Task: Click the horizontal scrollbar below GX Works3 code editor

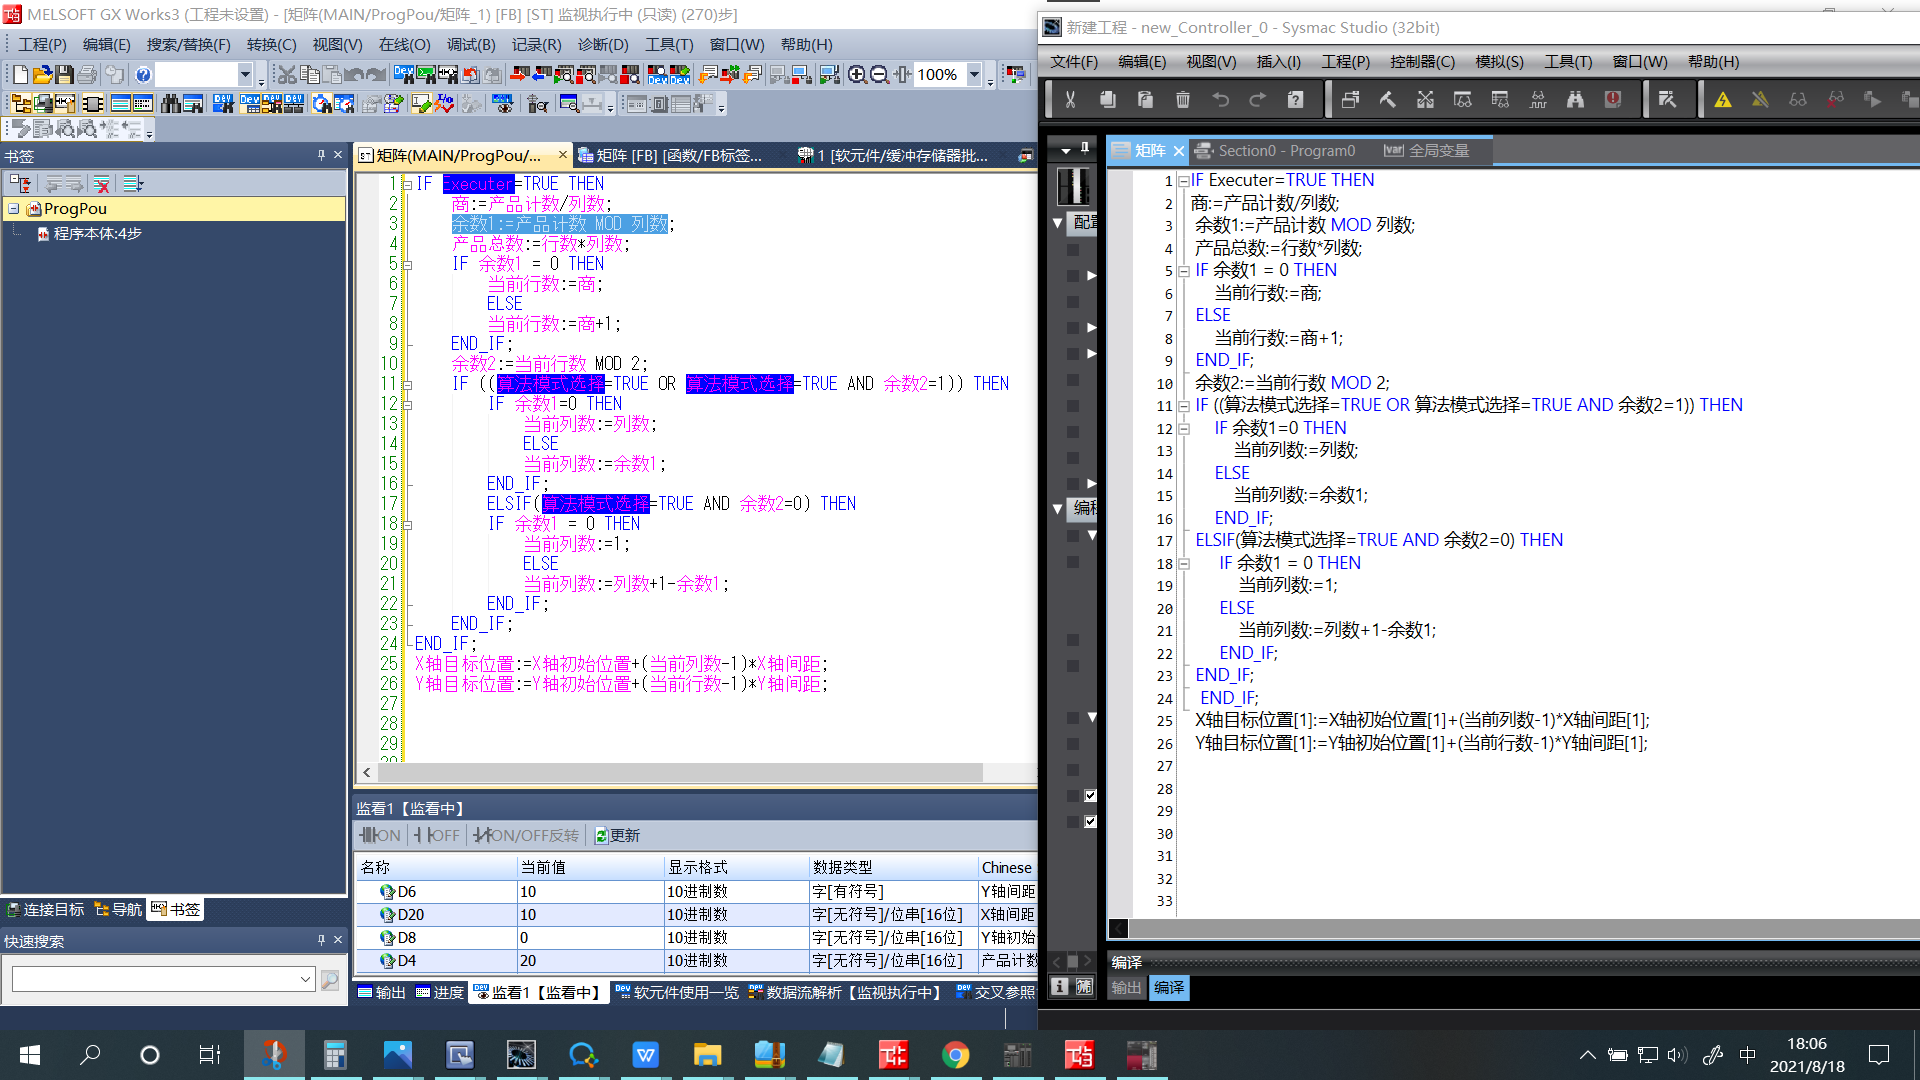Action: 680,773
